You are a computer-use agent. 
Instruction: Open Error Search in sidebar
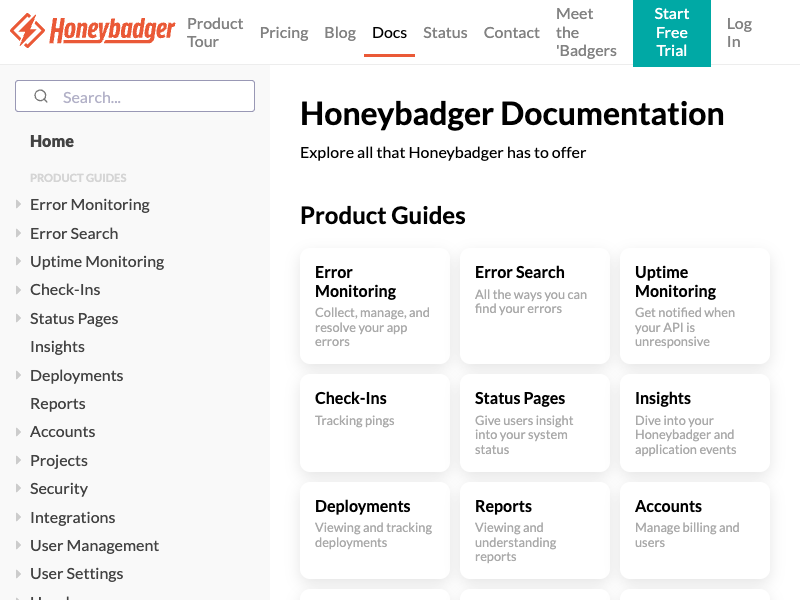coord(74,233)
